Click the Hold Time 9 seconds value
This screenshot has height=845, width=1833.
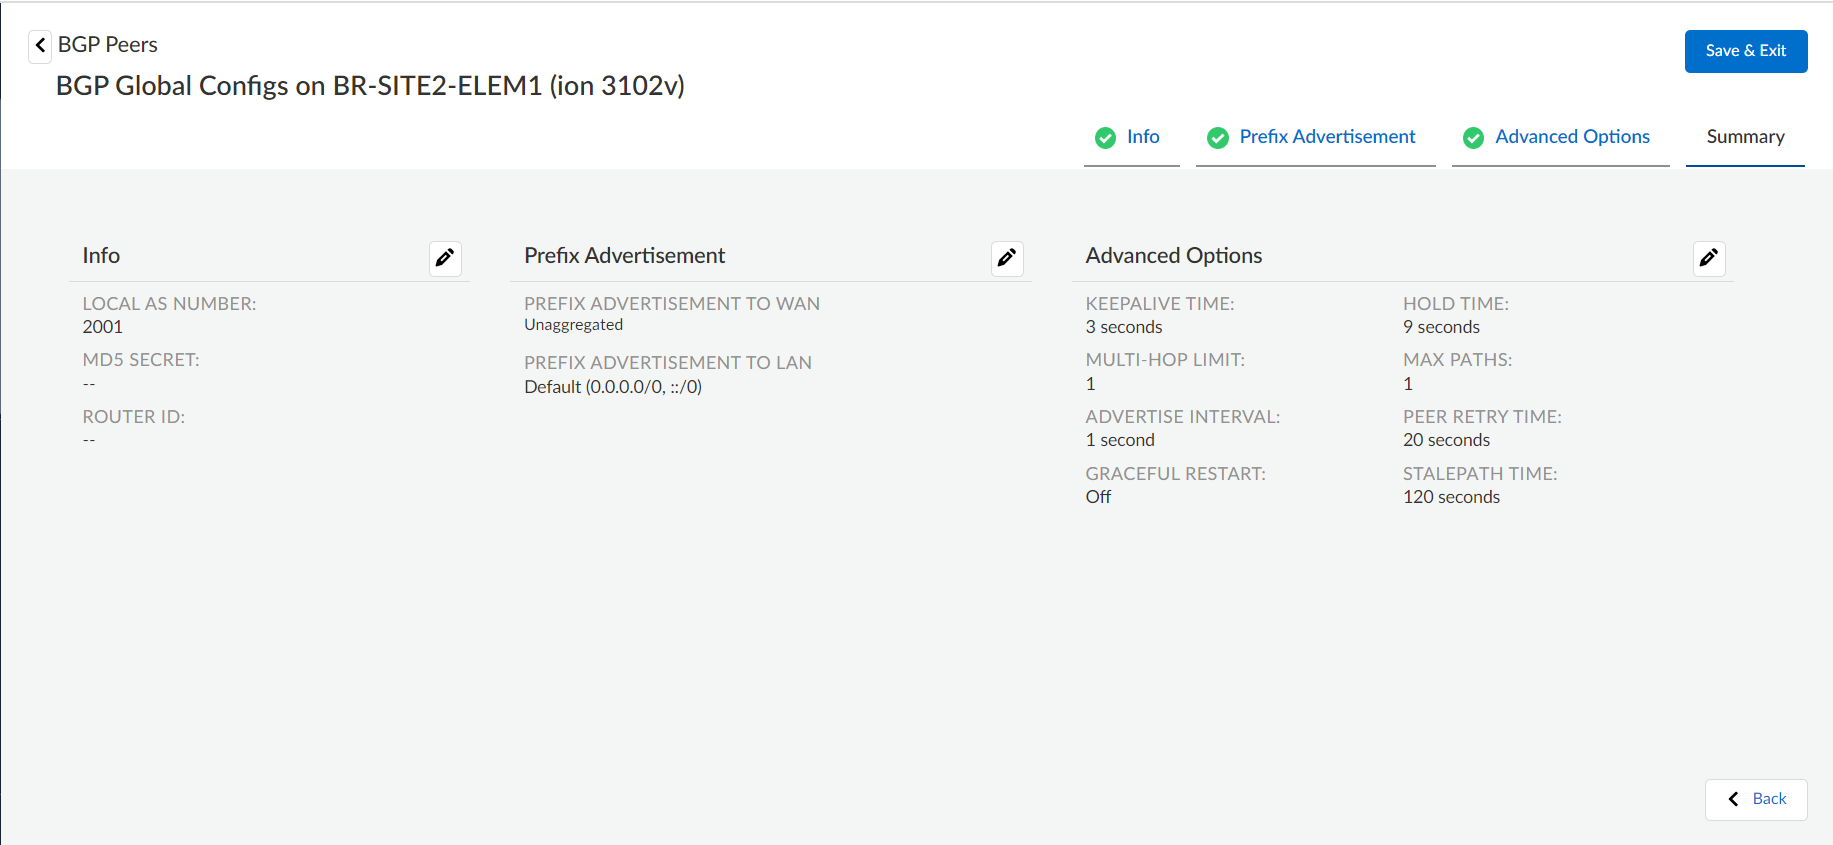click(x=1441, y=327)
